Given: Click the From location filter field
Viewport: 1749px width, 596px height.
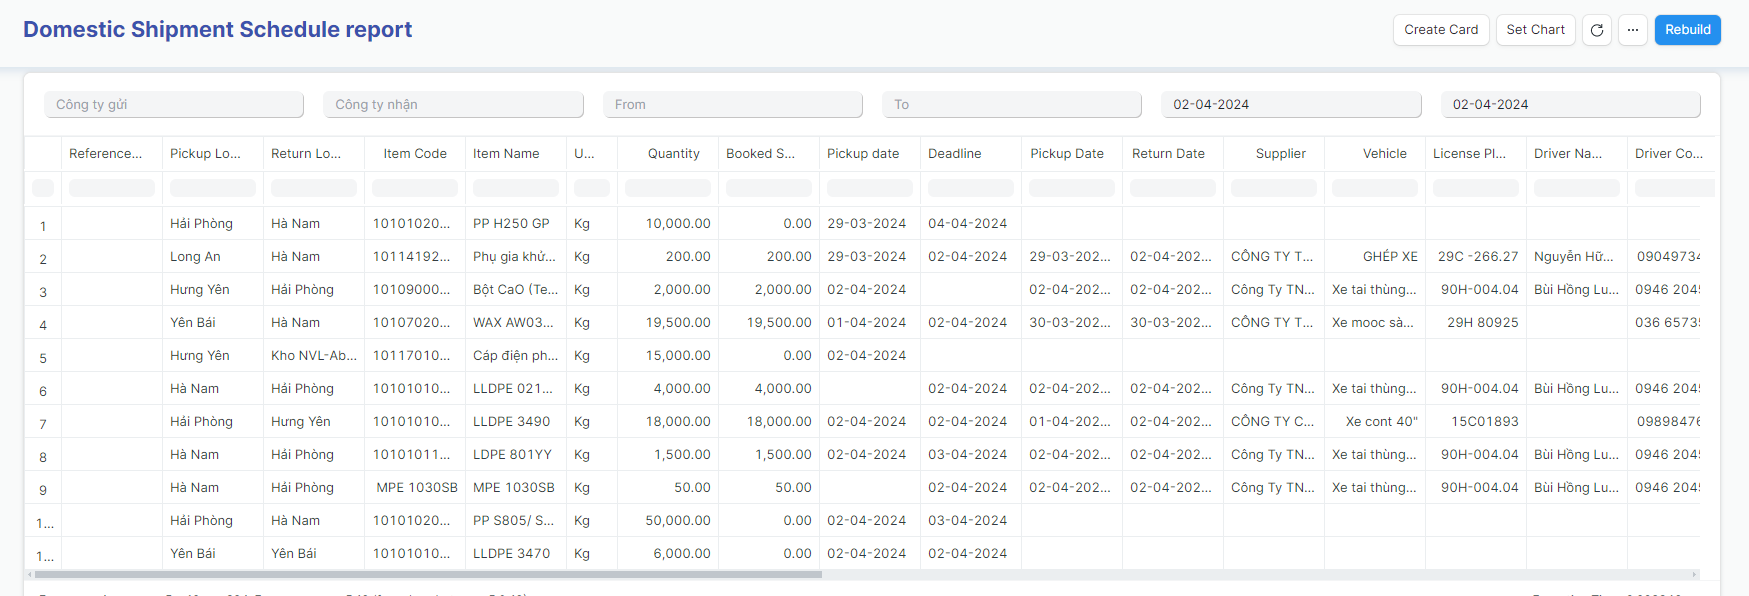Looking at the screenshot, I should [732, 105].
